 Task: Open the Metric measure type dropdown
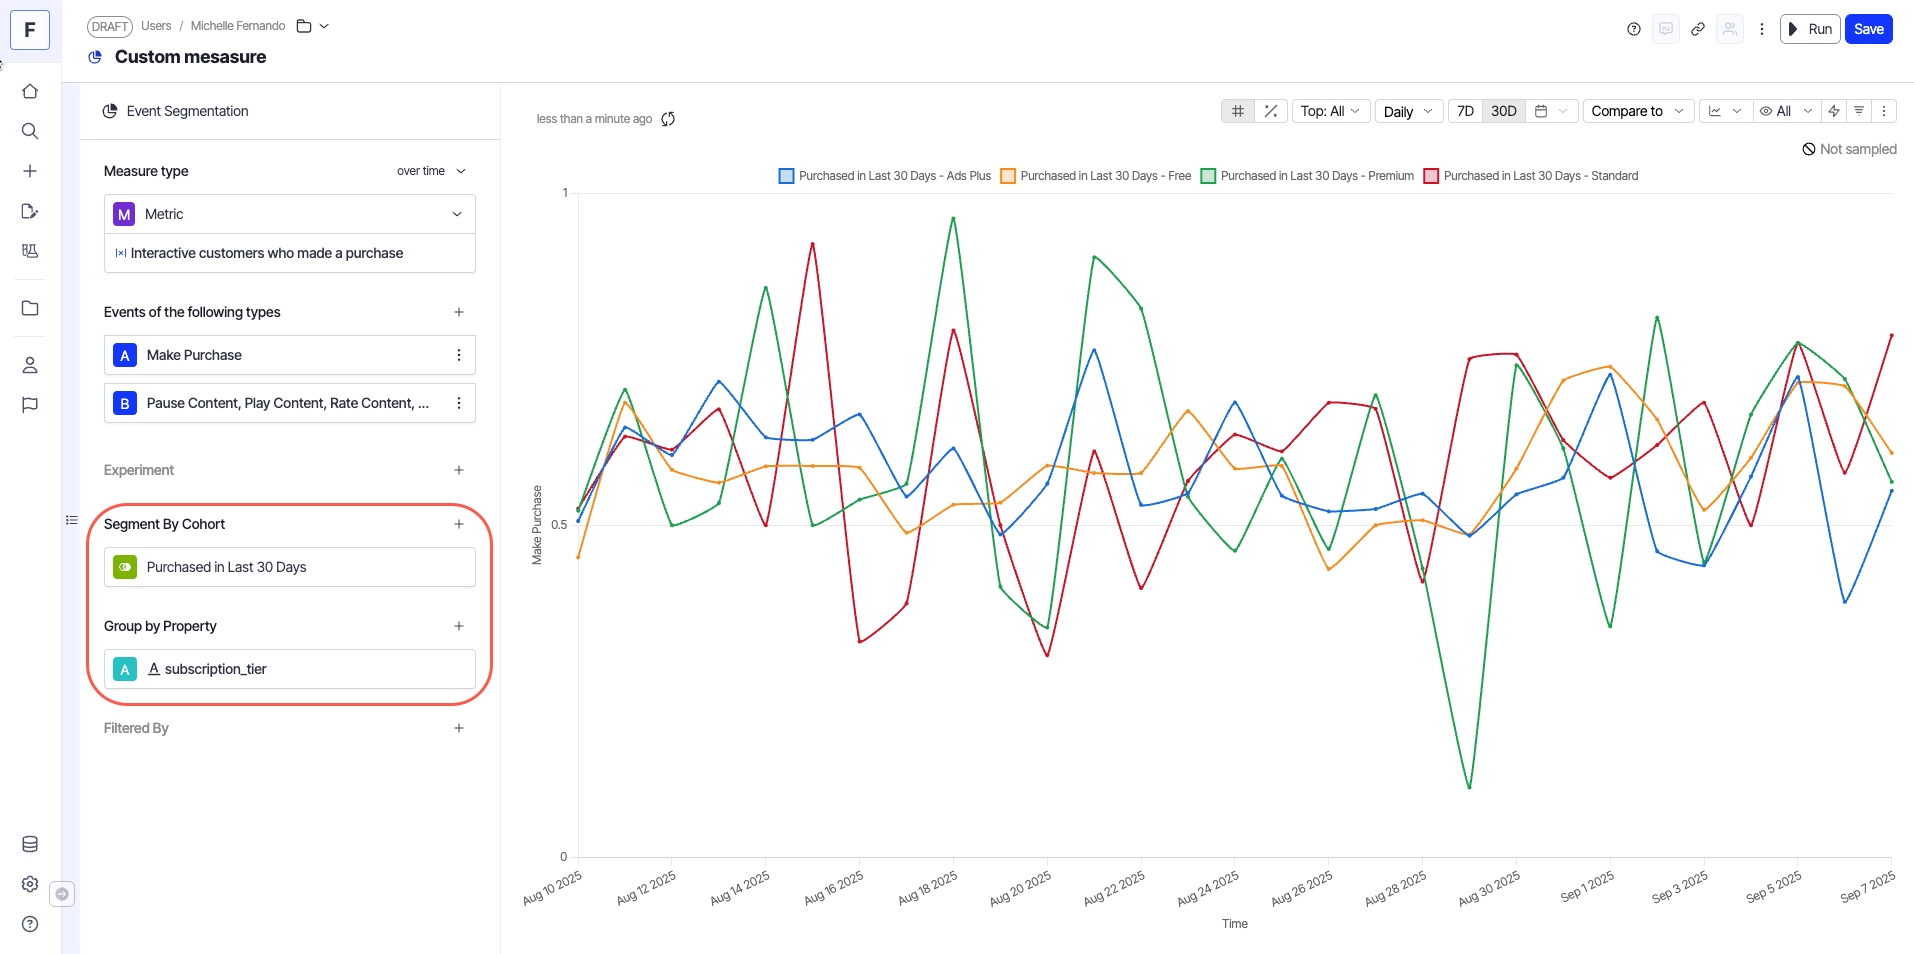290,214
